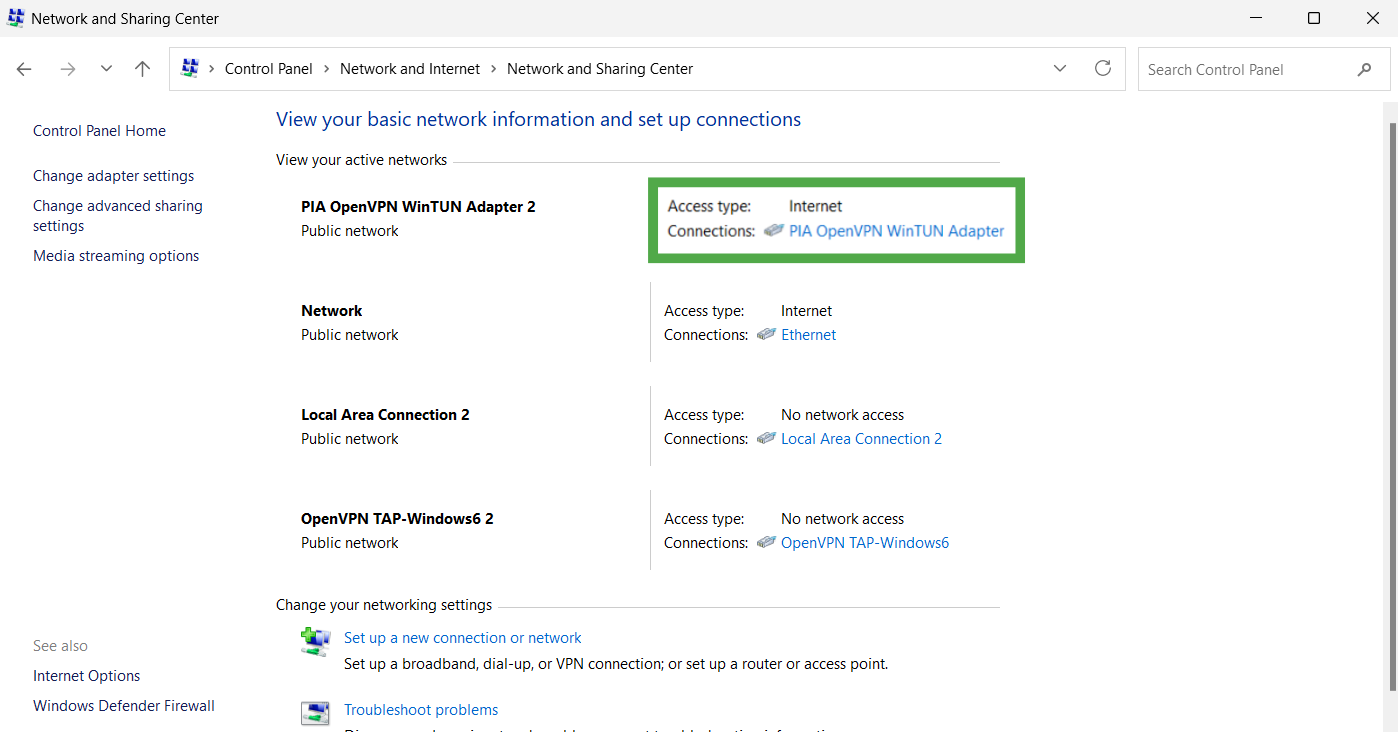This screenshot has height=732, width=1398.
Task: Expand the address bar history dropdown
Action: (x=1060, y=68)
